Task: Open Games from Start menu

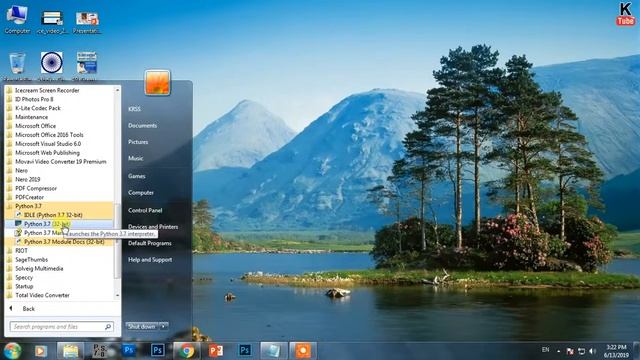Action: (137, 176)
